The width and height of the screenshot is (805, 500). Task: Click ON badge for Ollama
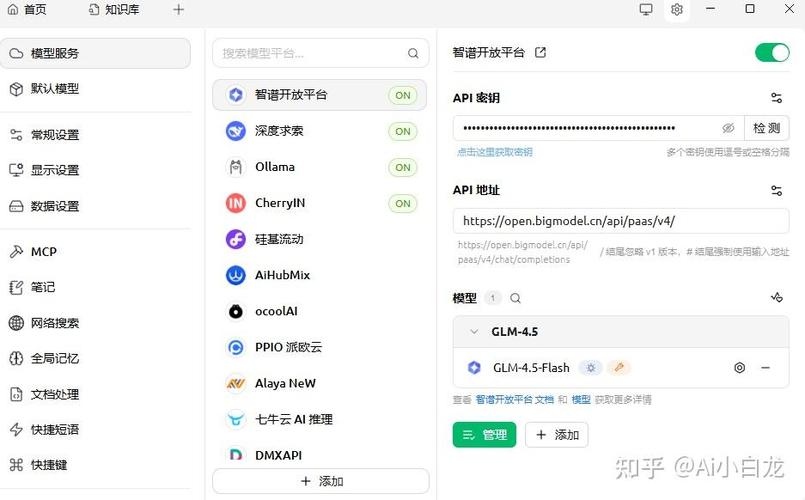tap(403, 167)
